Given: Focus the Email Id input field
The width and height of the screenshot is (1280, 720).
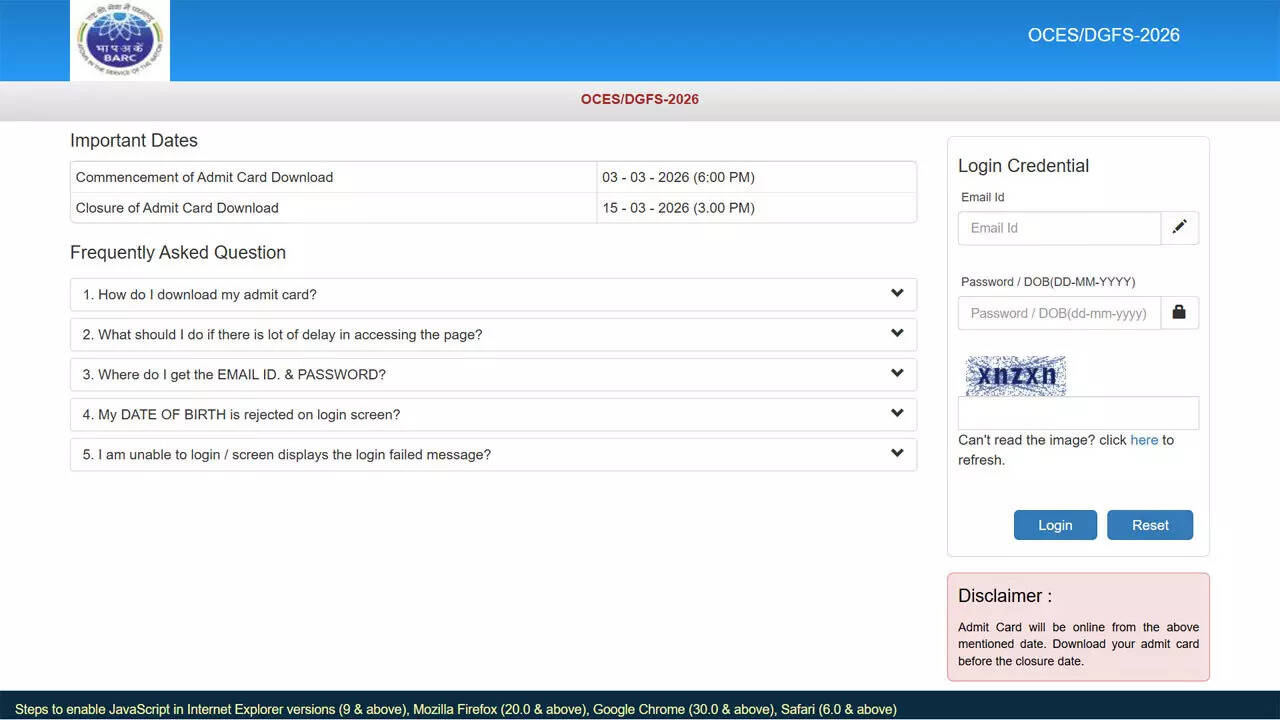Looking at the screenshot, I should 1059,228.
